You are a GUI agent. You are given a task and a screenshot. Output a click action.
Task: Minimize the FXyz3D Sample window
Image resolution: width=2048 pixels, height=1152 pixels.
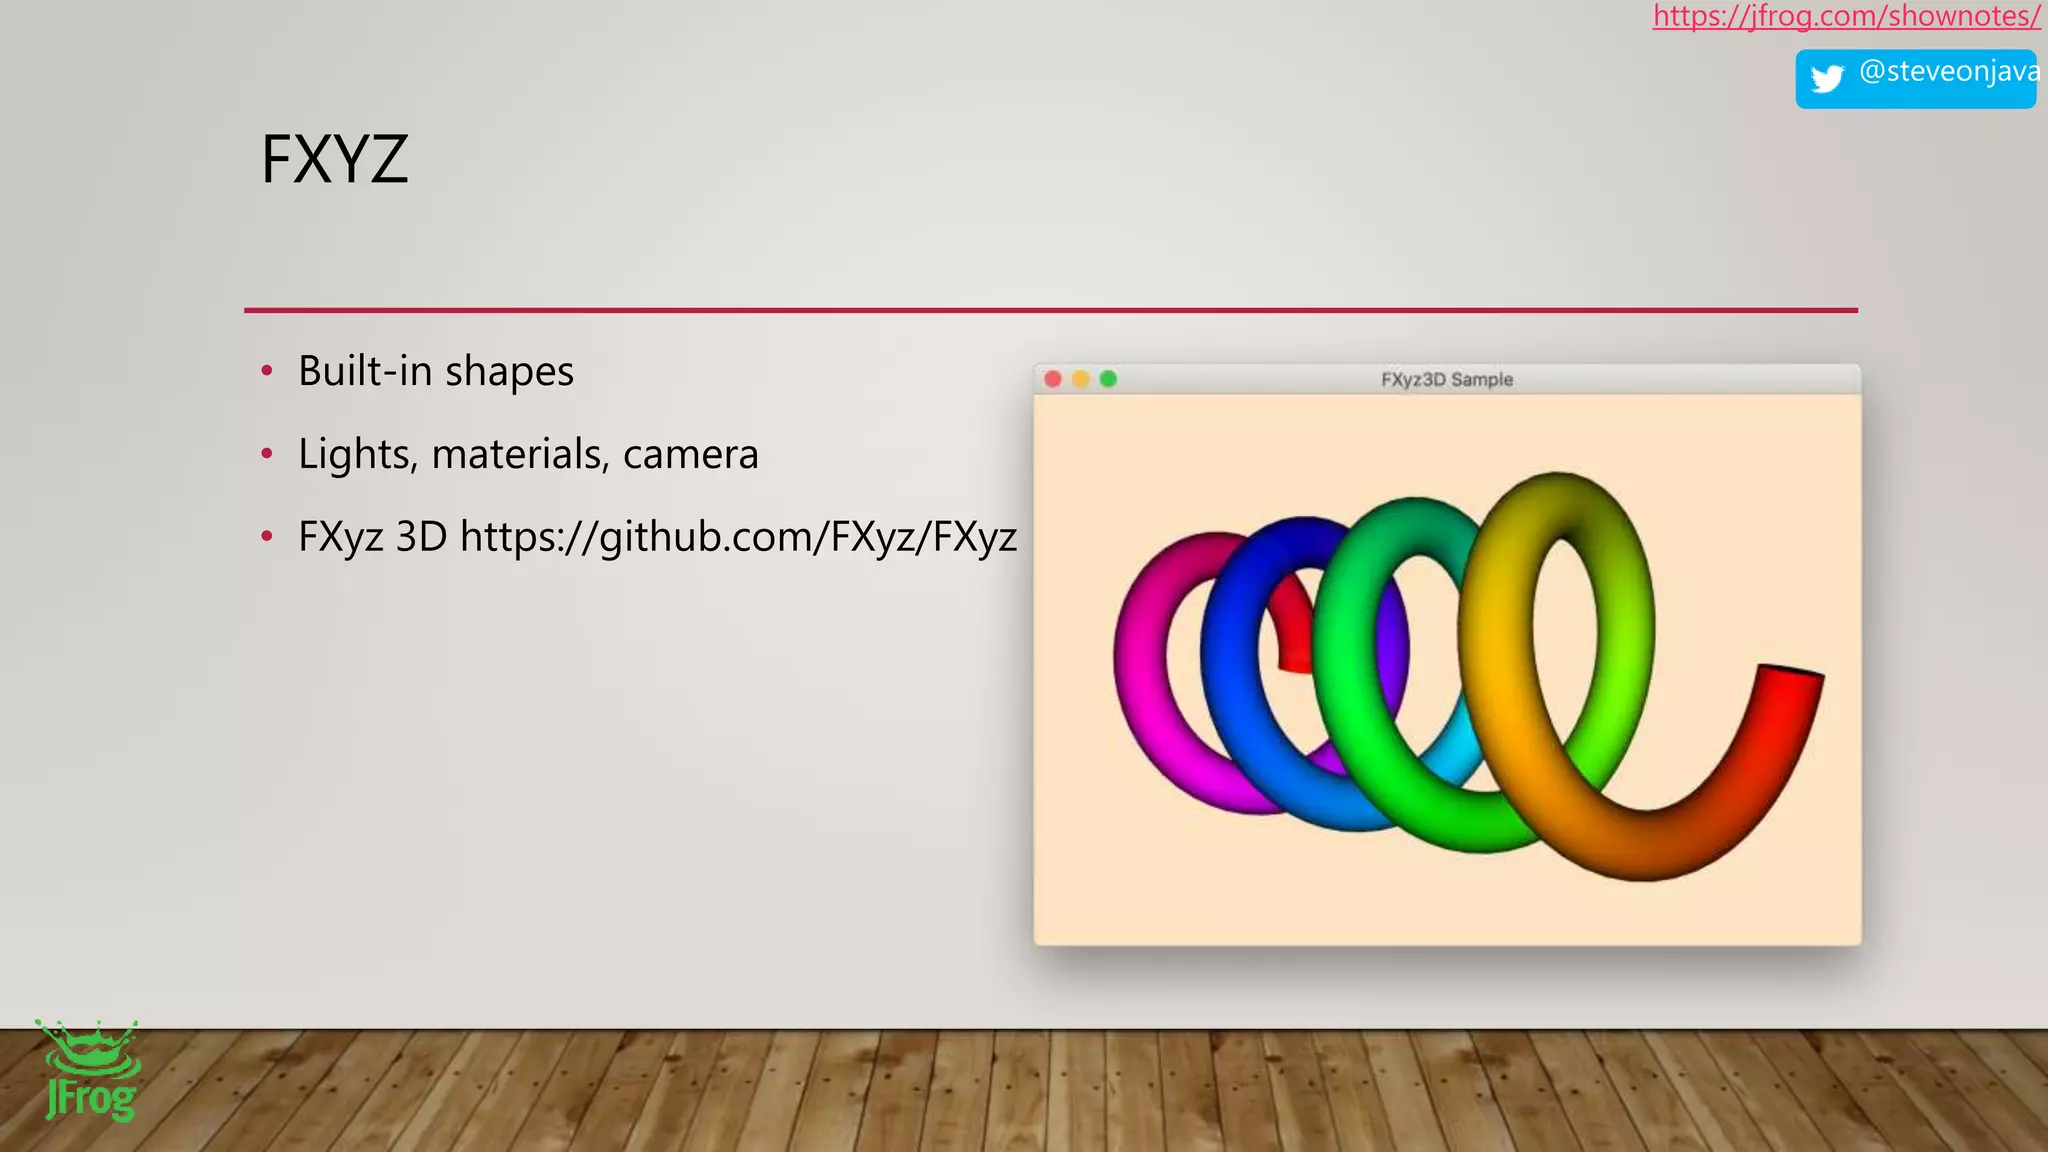pos(1080,379)
